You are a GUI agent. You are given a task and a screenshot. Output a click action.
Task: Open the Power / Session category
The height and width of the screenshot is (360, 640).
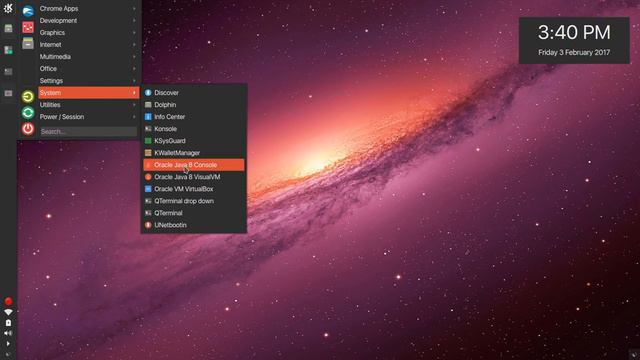point(88,117)
